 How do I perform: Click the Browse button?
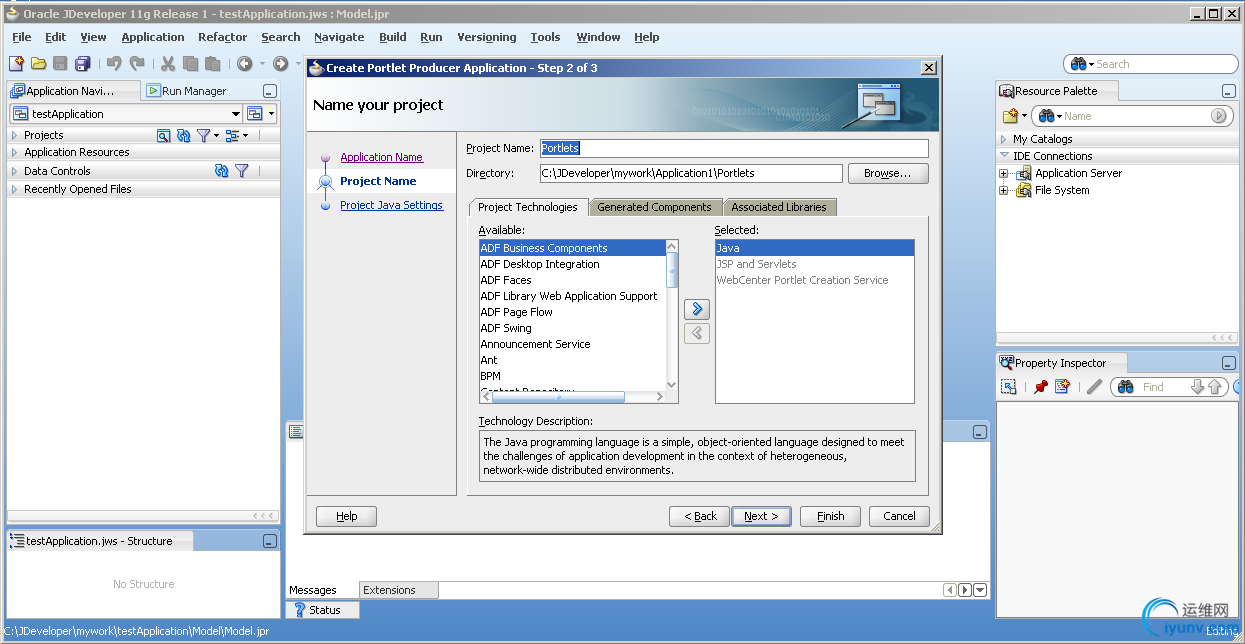[888, 173]
